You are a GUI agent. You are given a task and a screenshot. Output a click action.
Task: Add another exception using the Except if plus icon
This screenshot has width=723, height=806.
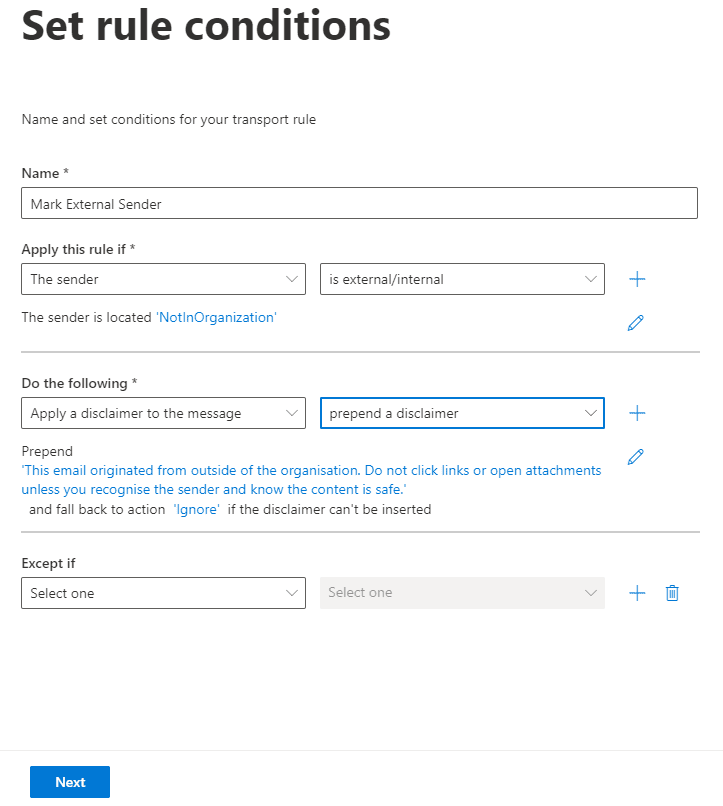637,593
